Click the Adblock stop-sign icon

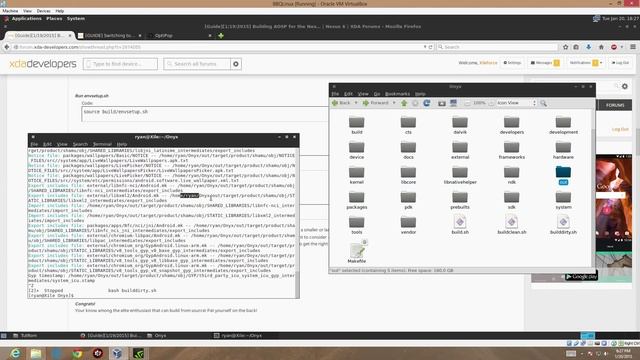click(613, 47)
